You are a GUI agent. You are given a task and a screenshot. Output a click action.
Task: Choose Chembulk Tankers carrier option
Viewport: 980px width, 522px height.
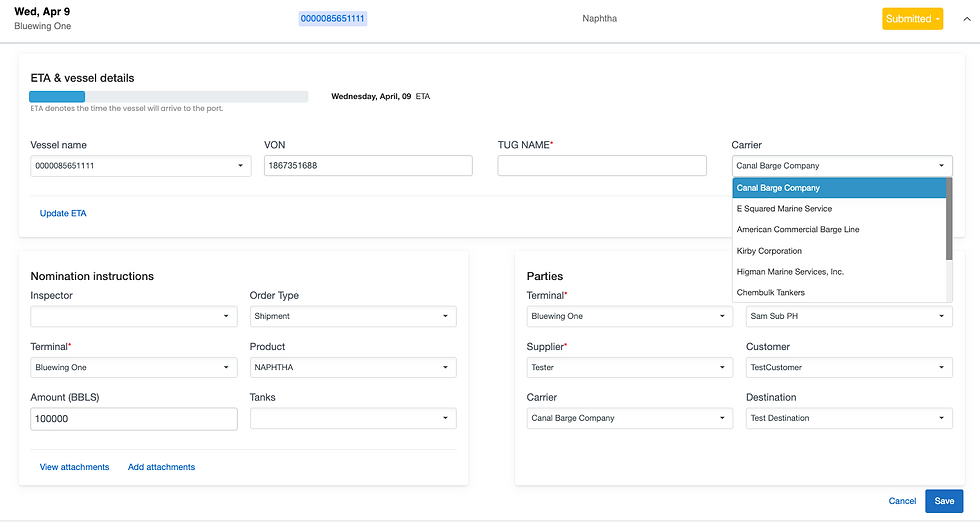771,293
